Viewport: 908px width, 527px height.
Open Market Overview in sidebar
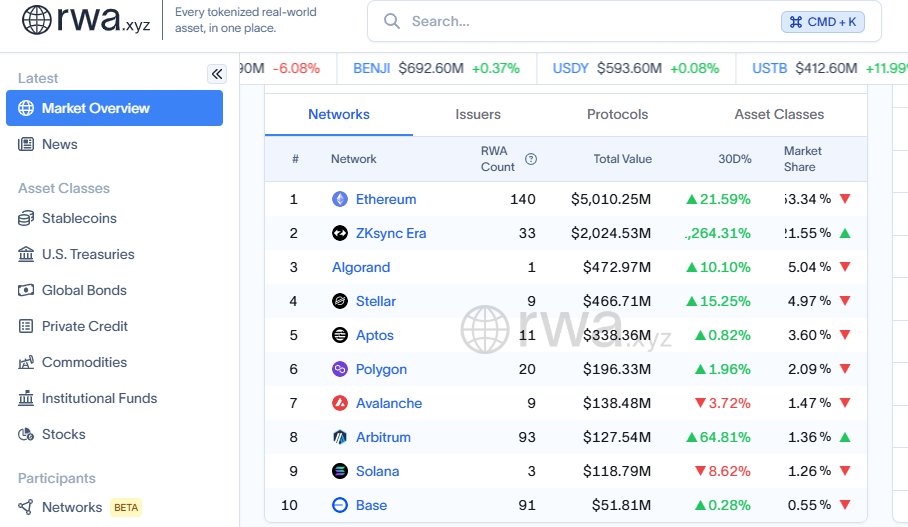pyautogui.click(x=115, y=108)
